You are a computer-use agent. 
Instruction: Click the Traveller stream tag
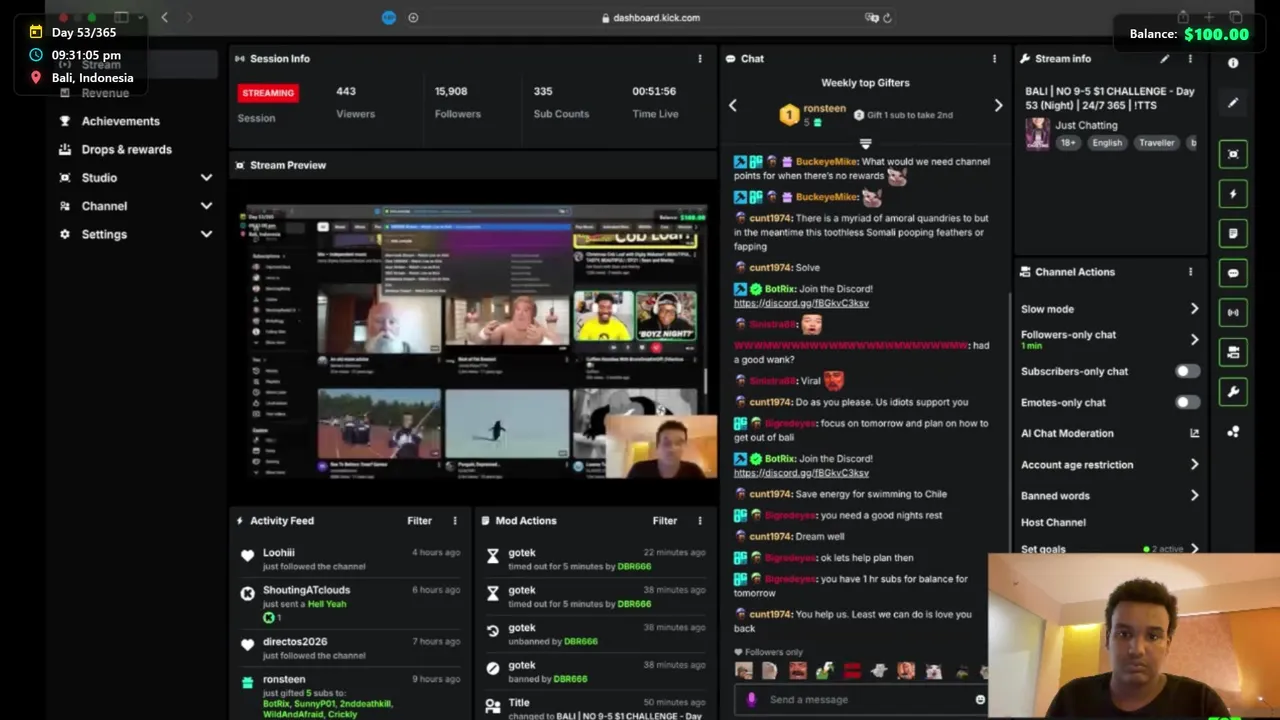(1156, 144)
